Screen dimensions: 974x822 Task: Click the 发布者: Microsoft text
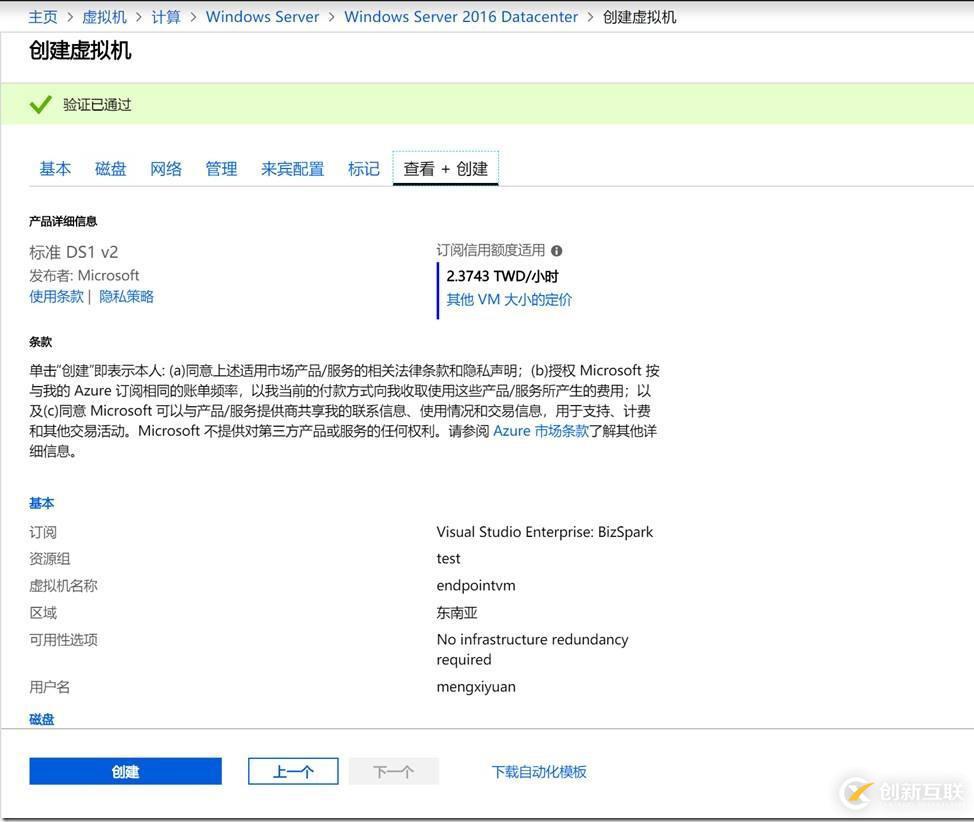click(x=84, y=275)
